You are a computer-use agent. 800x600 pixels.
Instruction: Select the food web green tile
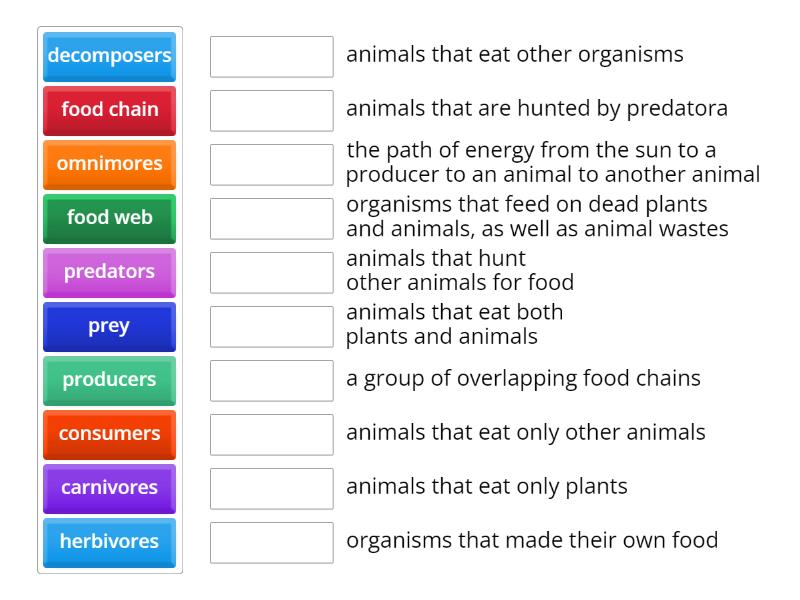(x=109, y=219)
